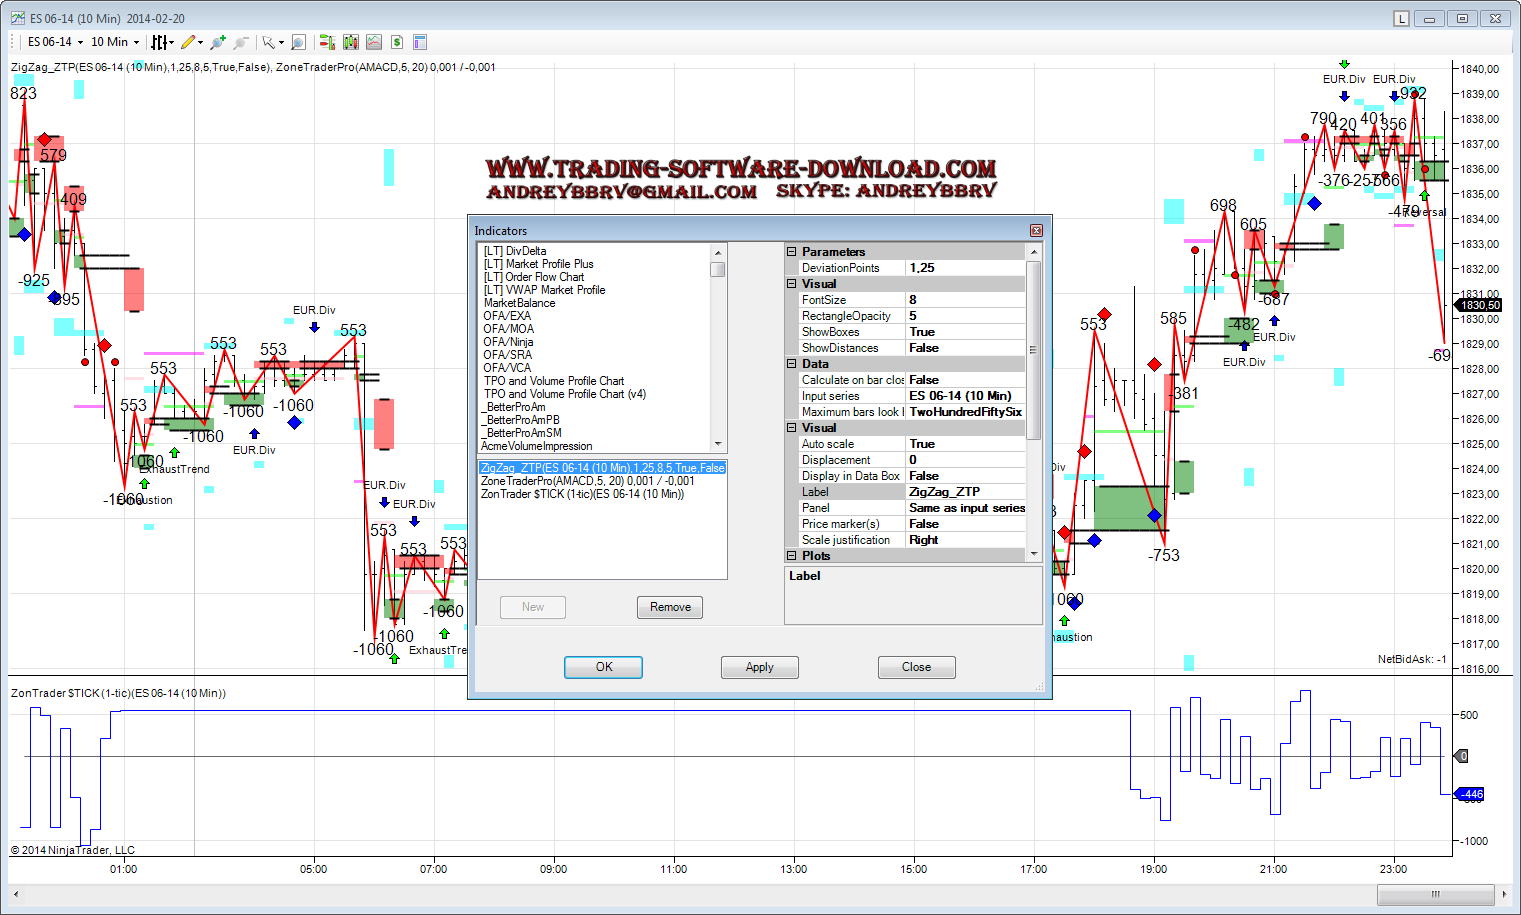1521x915 pixels.
Task: Open the Chart Trader toolbar icon
Action: pos(326,42)
